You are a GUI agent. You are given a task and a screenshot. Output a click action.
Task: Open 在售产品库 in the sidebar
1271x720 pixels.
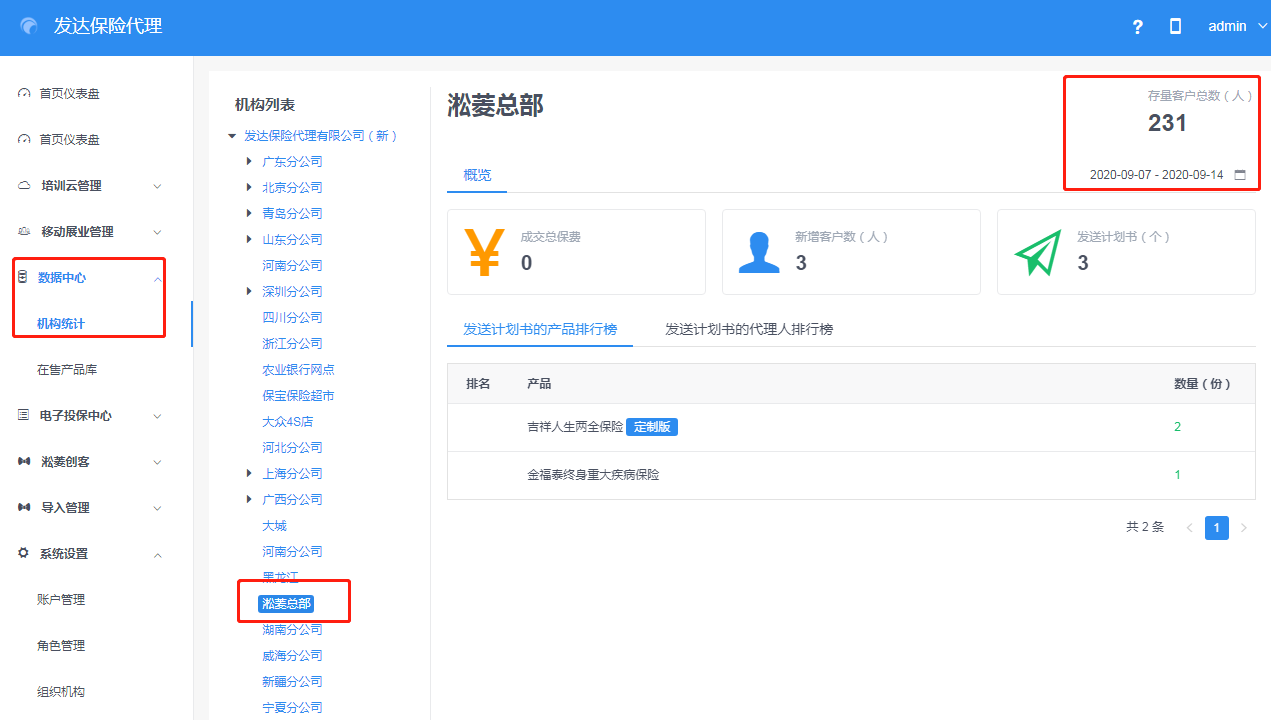[67, 370]
